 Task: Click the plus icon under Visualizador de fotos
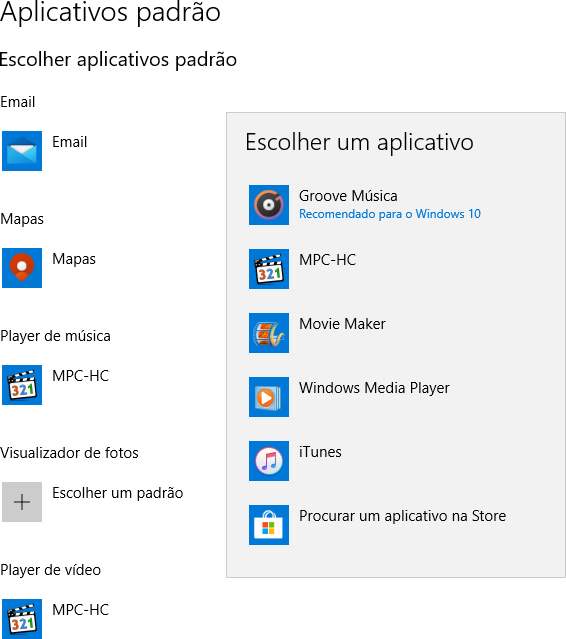[x=22, y=502]
